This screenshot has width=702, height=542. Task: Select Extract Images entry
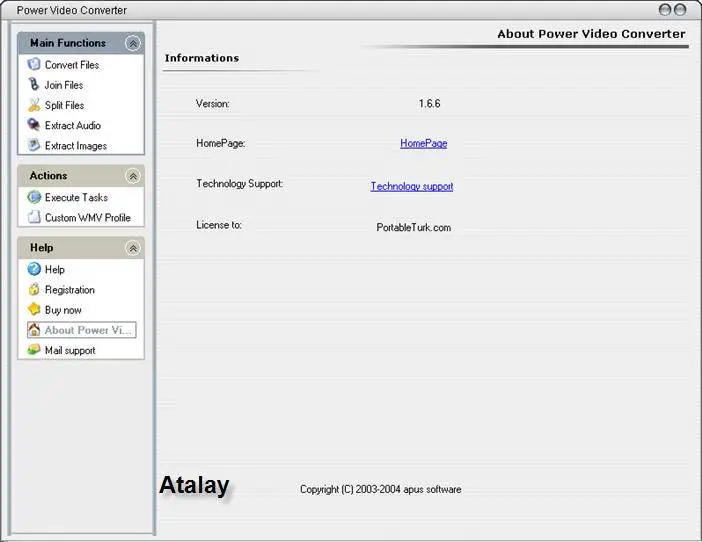point(76,146)
